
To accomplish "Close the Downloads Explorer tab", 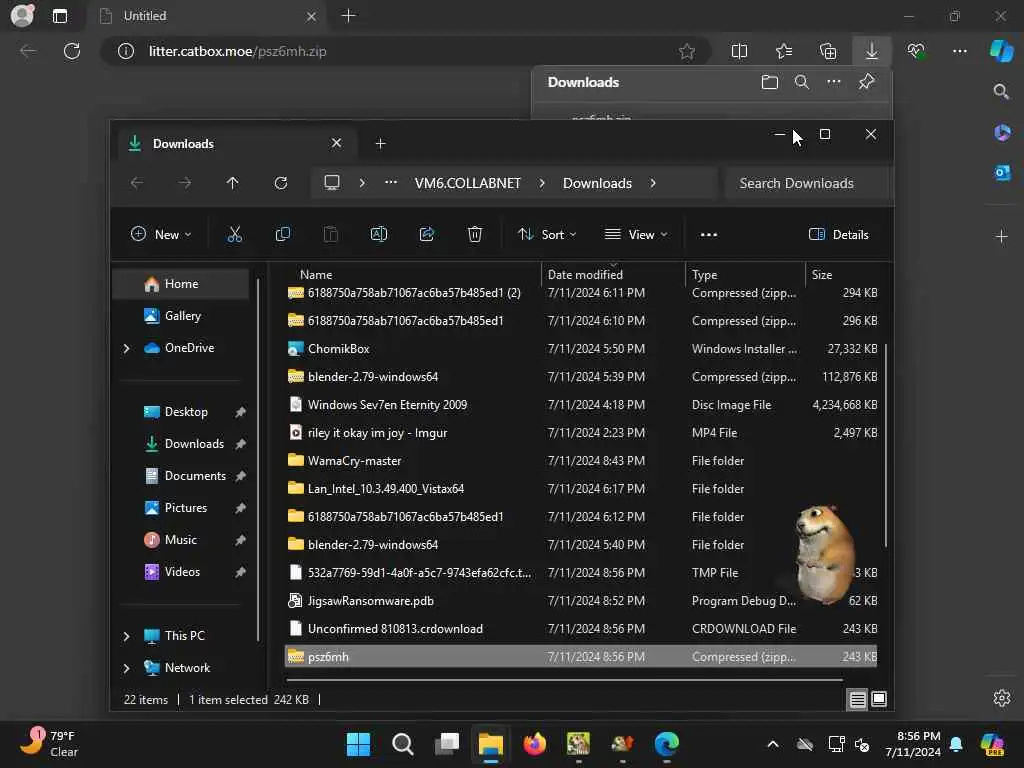I will click(336, 143).
